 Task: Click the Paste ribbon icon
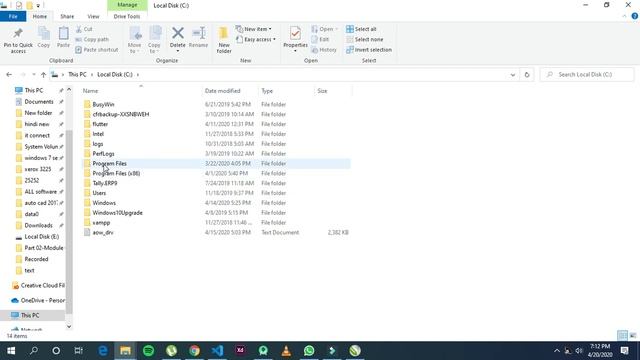(63, 33)
